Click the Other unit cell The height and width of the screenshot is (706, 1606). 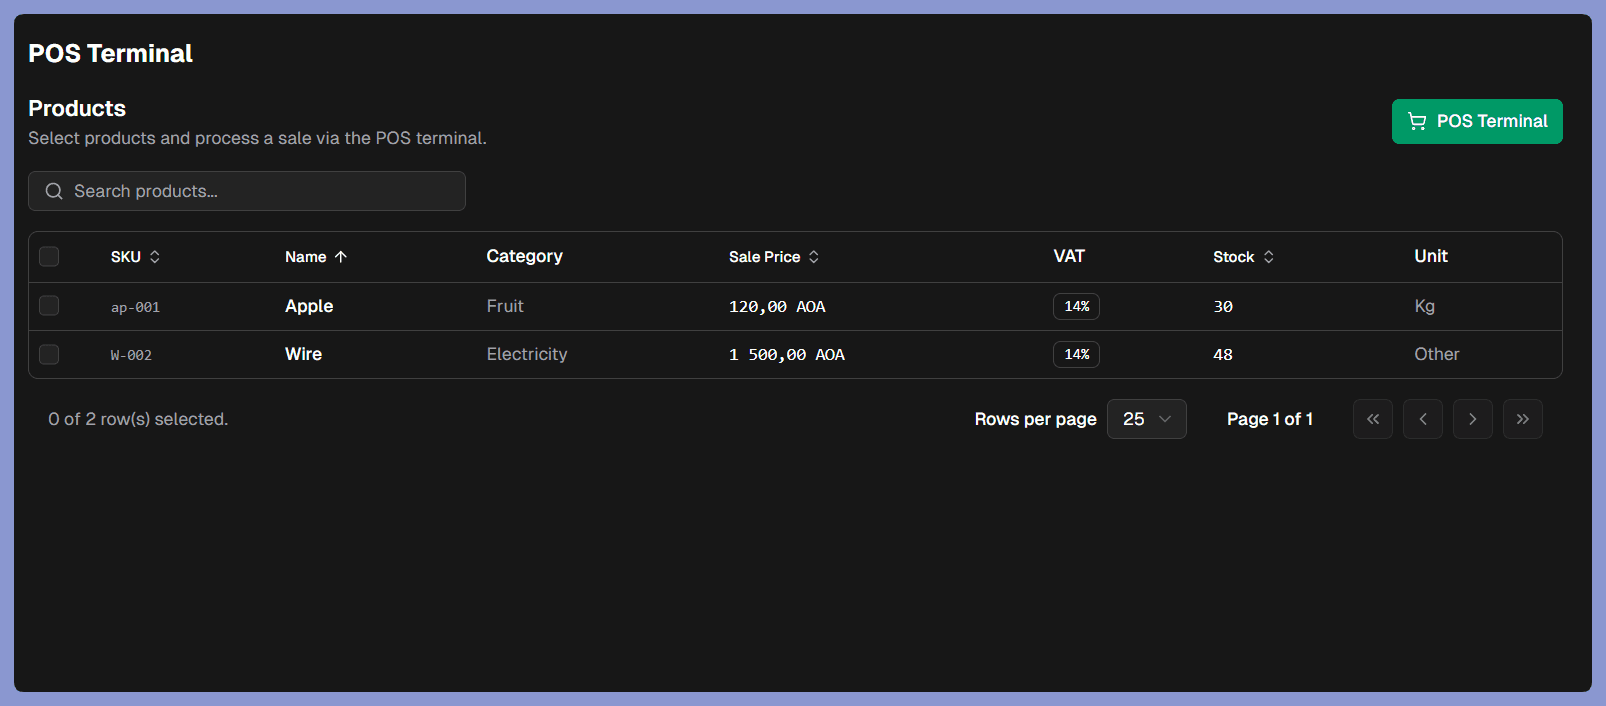(x=1437, y=354)
